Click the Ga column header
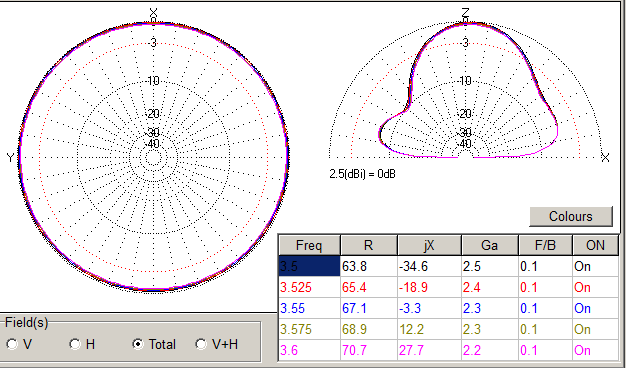 click(489, 245)
